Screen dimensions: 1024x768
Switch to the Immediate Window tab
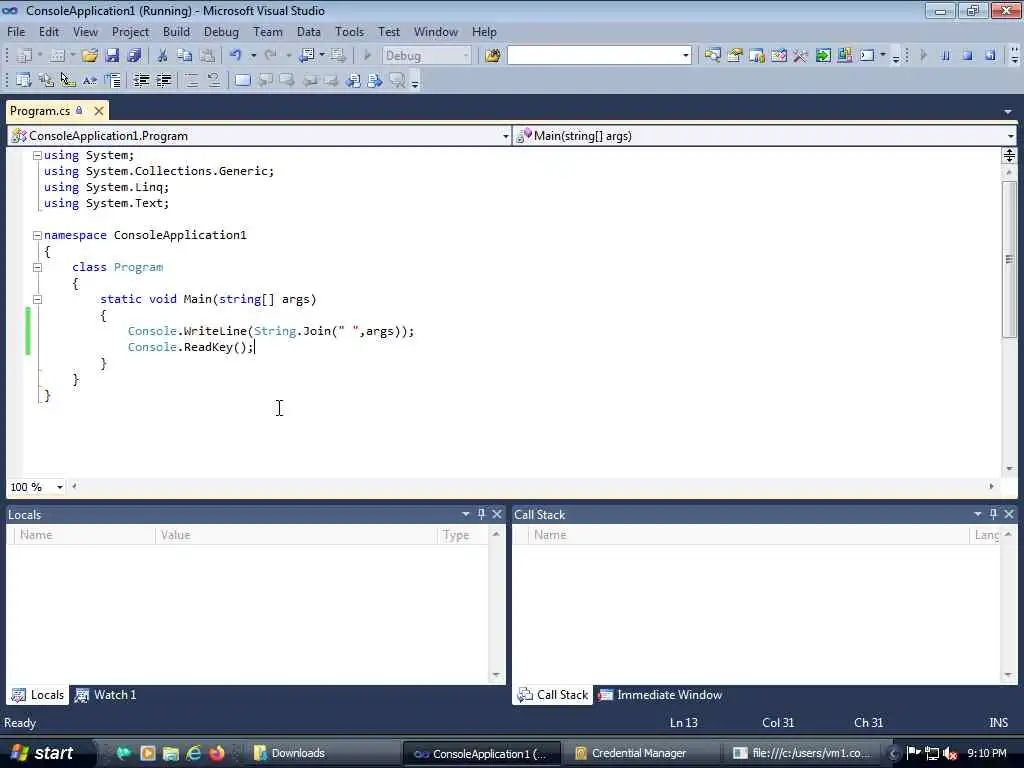[661, 695]
